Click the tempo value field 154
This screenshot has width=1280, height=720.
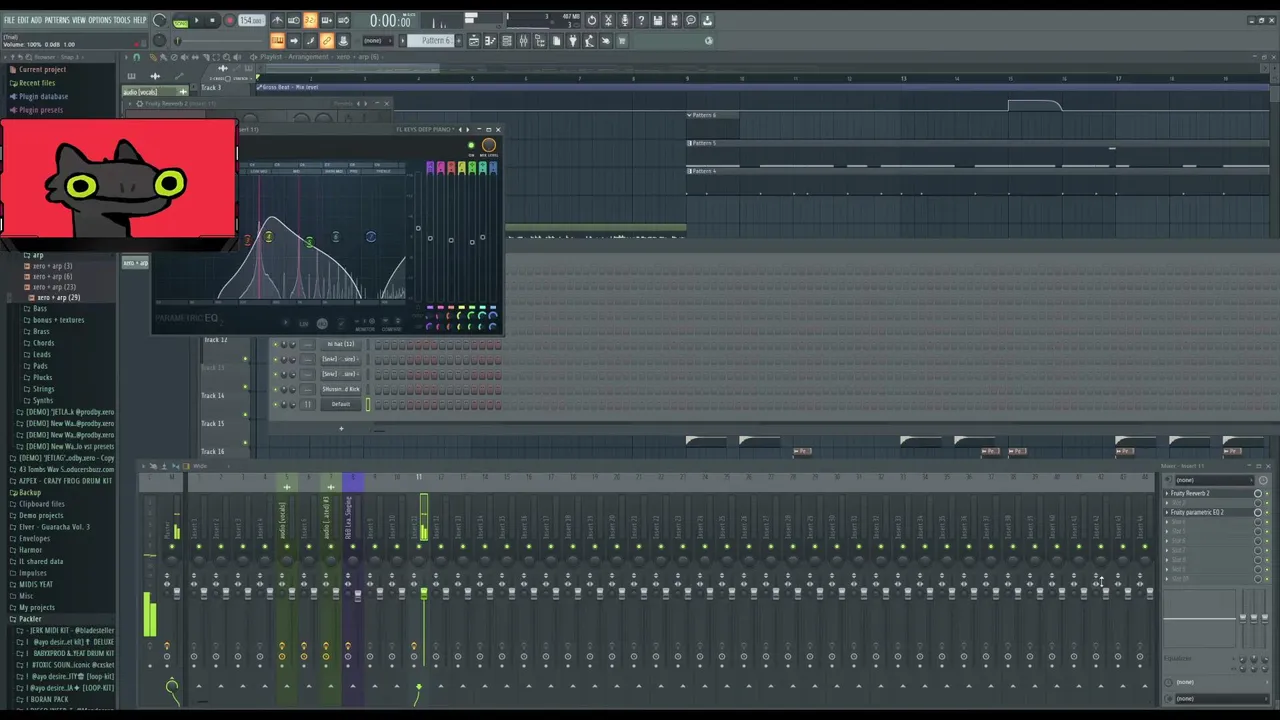pyautogui.click(x=251, y=20)
